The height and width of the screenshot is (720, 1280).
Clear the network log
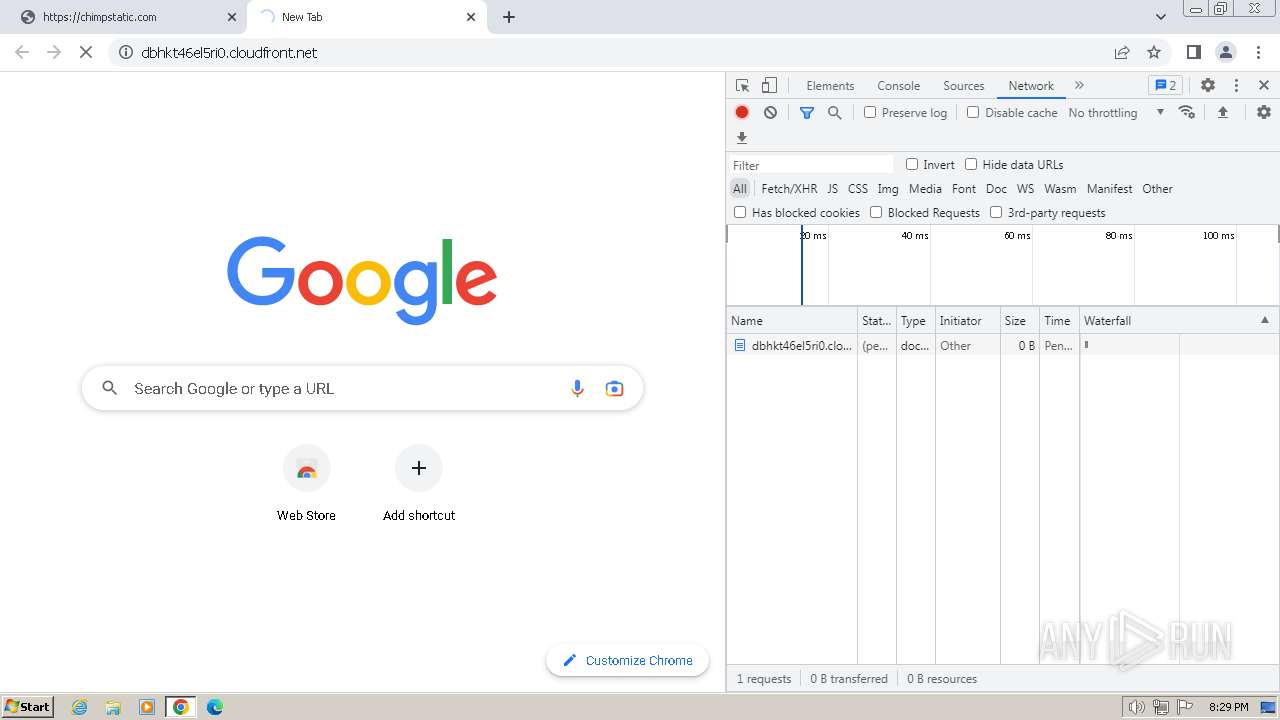pos(770,113)
